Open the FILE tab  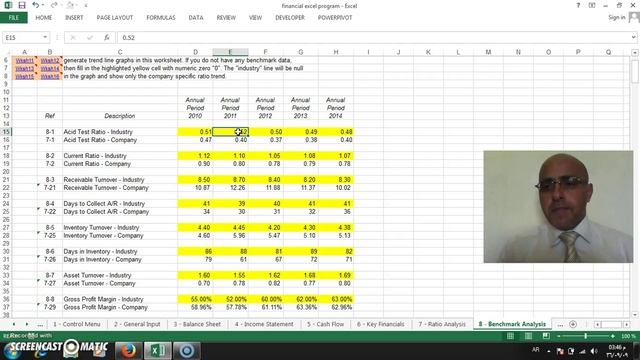(x=14, y=18)
